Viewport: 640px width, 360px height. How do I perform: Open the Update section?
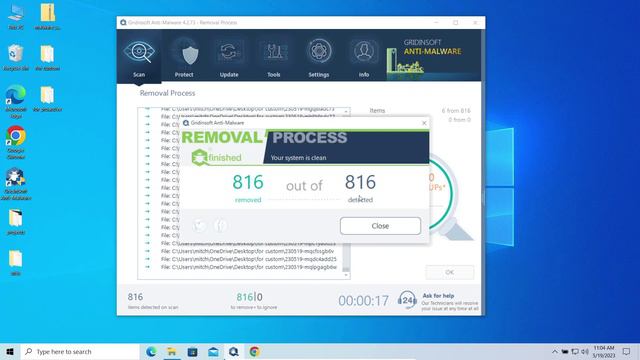(229, 57)
